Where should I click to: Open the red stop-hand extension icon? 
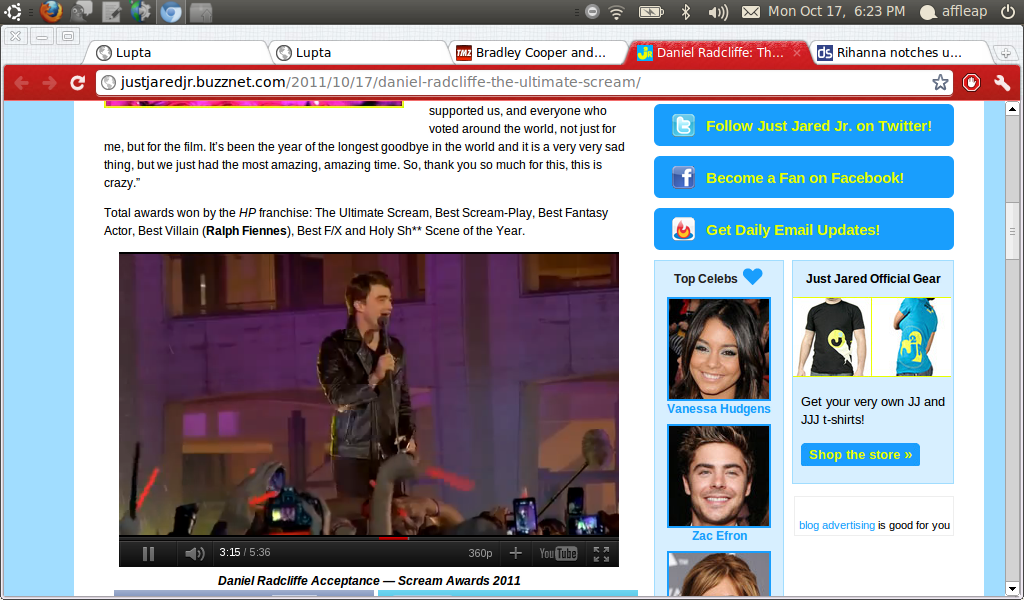click(971, 82)
